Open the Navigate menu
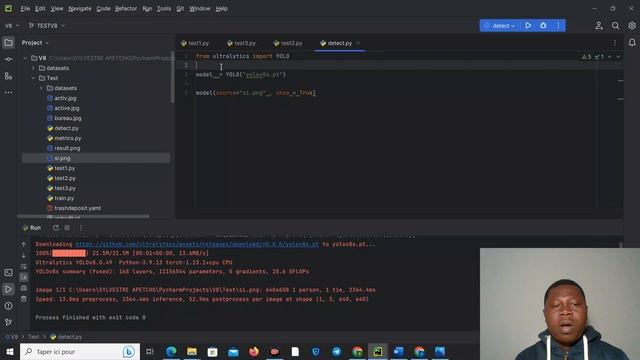Screen dimensions: 640x360 coord(80,9)
